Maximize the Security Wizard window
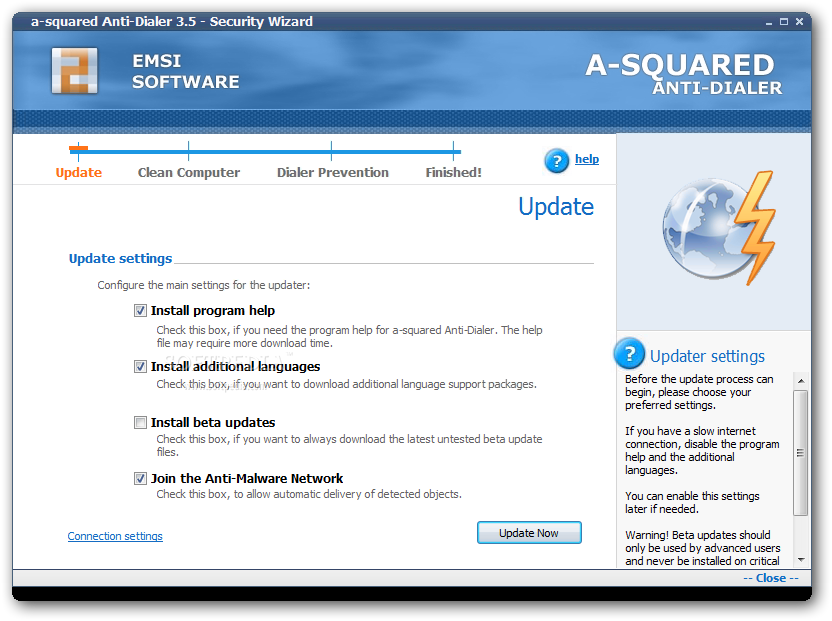 tap(784, 22)
